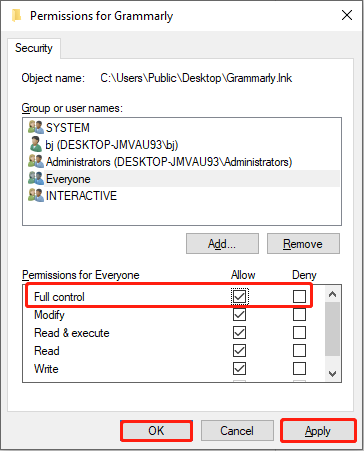
Task: Click the permissions list scroll-down arrow
Action: pyautogui.click(x=332, y=374)
